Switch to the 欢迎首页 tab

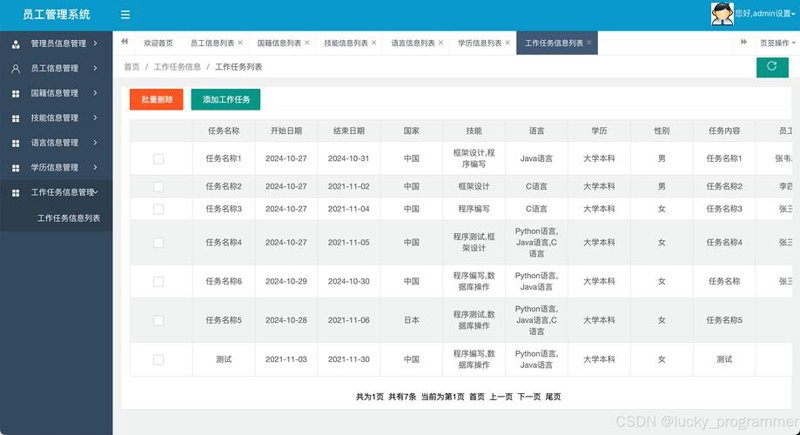[x=158, y=43]
